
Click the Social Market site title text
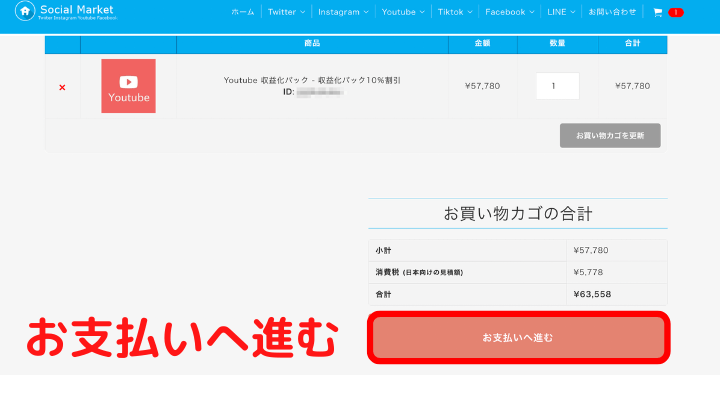(77, 9)
